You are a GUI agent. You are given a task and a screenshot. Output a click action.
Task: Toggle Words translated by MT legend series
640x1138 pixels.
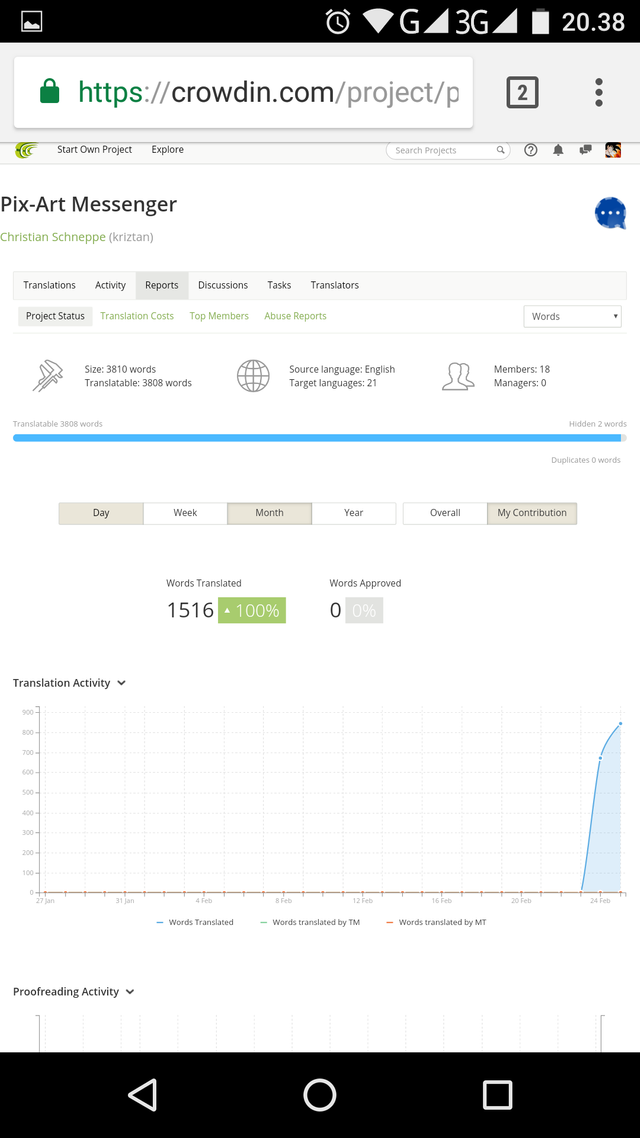point(436,922)
